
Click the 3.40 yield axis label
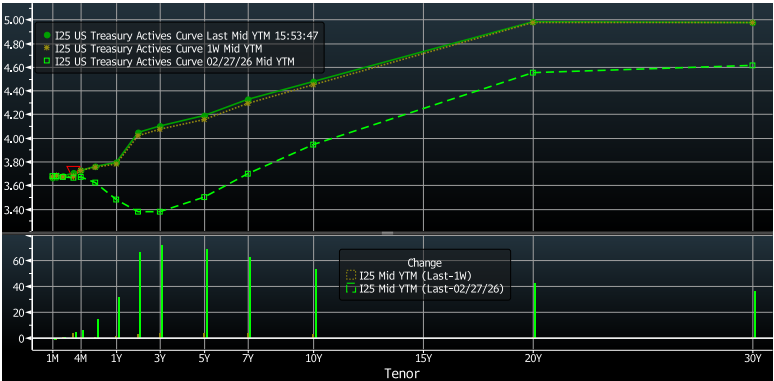pos(15,210)
